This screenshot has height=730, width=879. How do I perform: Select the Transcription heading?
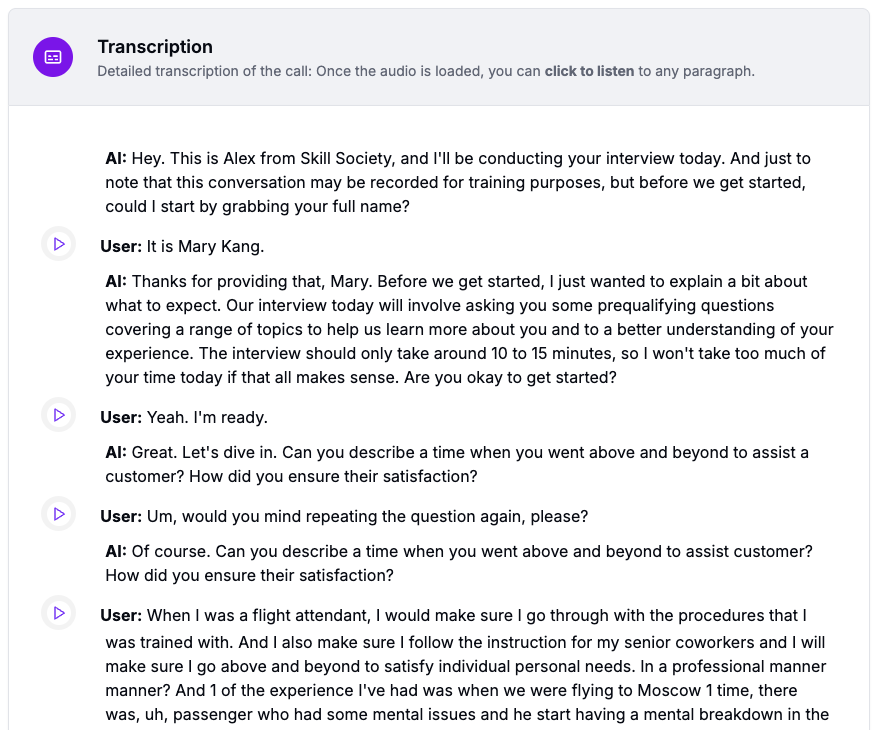[x=155, y=46]
